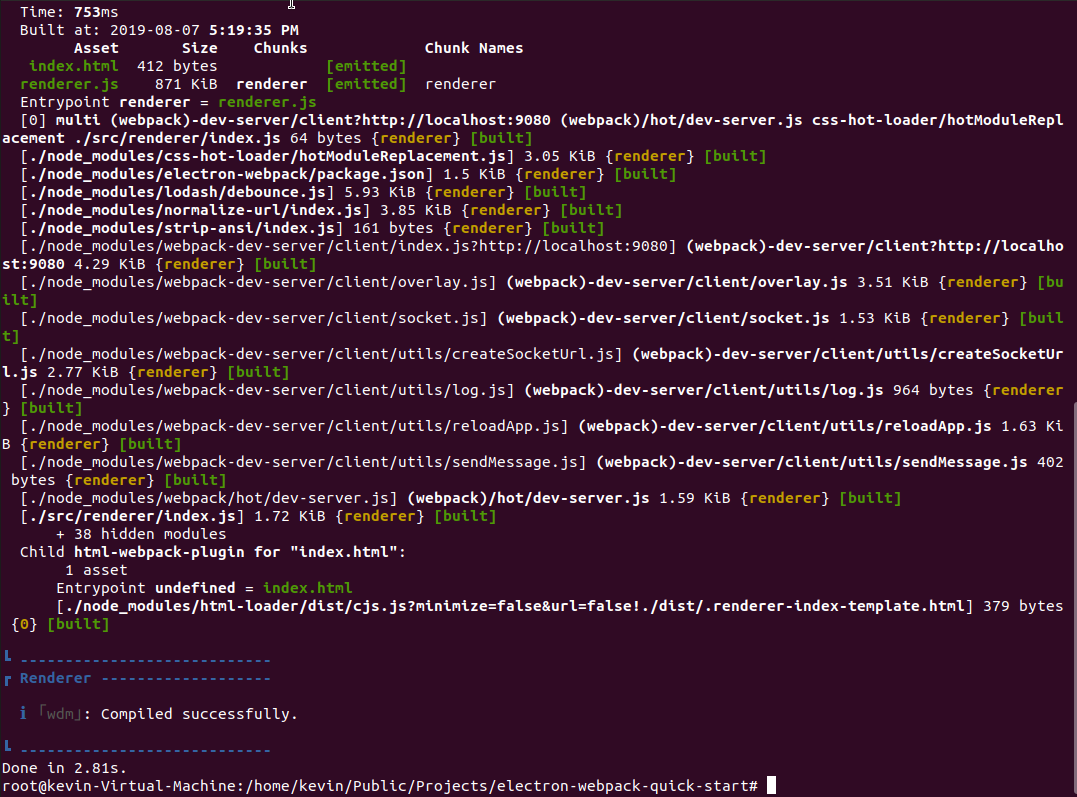Click the strip-ansi/index.js module path
Image resolution: width=1077 pixels, height=797 pixels.
coord(181,227)
